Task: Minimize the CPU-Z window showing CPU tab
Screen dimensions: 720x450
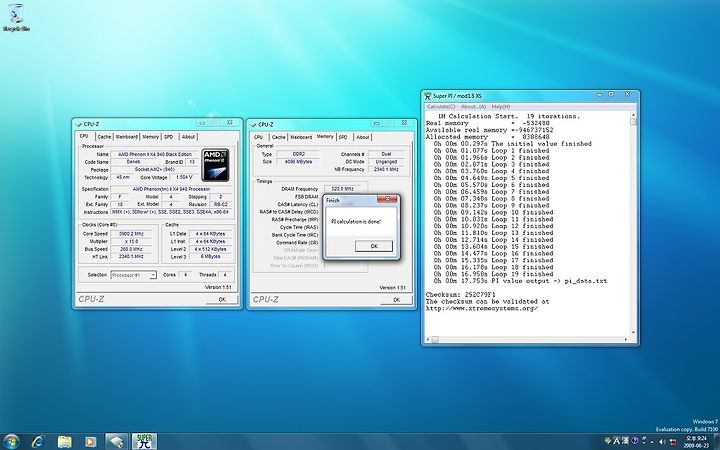Action: pos(202,123)
